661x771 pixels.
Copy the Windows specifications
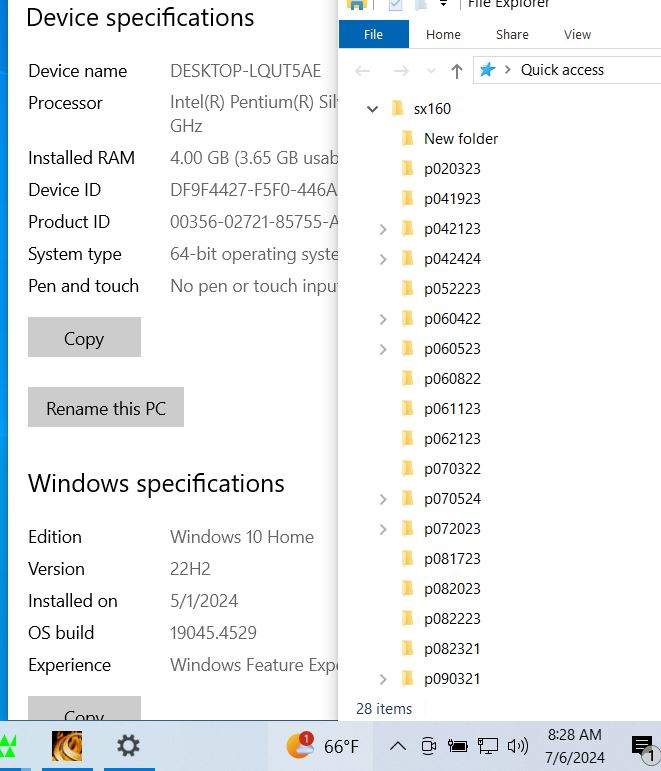click(84, 709)
